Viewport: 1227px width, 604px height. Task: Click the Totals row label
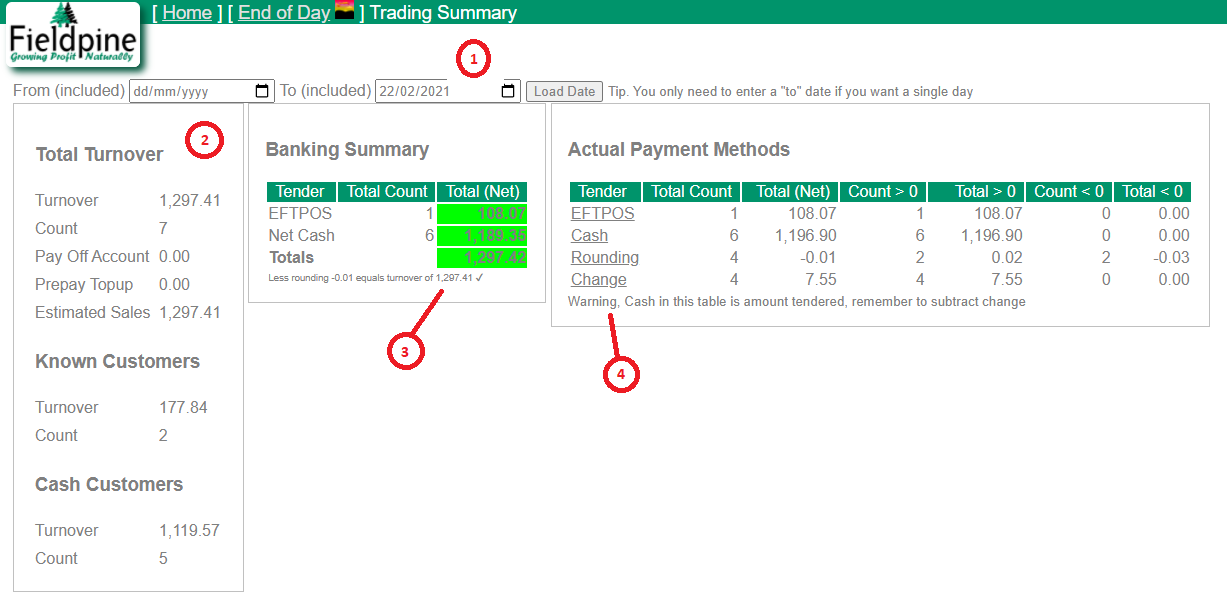[x=291, y=257]
